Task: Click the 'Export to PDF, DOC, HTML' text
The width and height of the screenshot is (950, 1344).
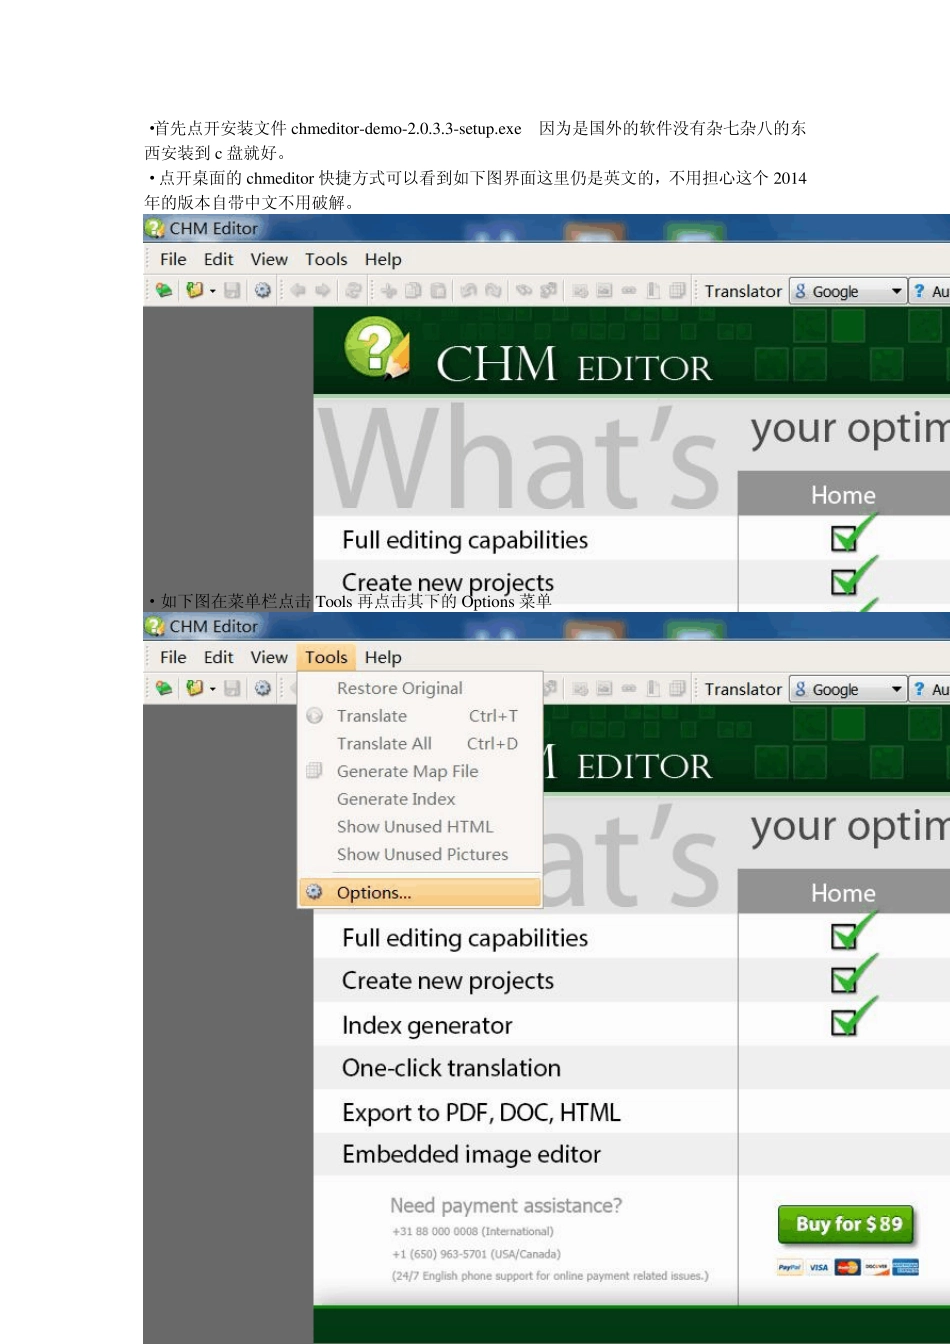Action: click(x=481, y=1113)
